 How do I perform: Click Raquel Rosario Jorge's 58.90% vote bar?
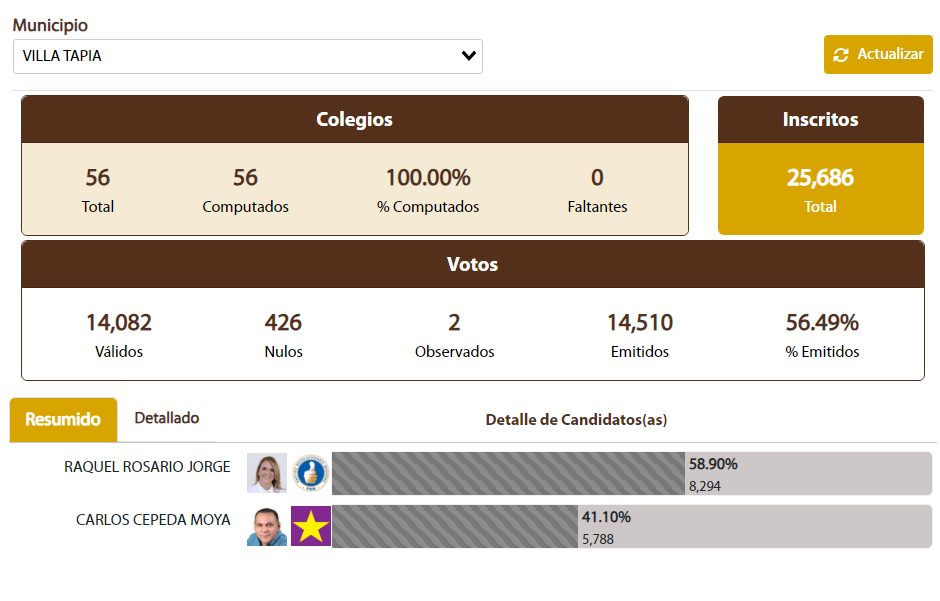pos(508,474)
